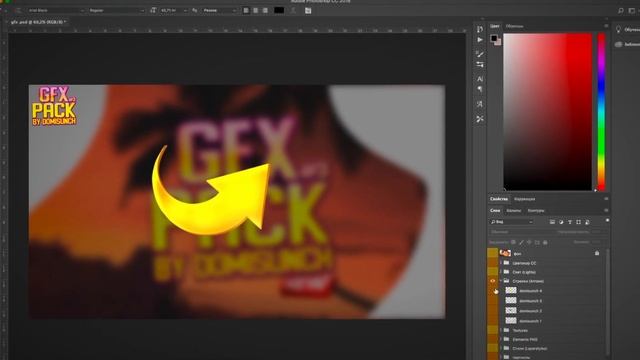This screenshot has height=360, width=640.
Task: Click the black text color swatch in options bar
Action: 279,10
